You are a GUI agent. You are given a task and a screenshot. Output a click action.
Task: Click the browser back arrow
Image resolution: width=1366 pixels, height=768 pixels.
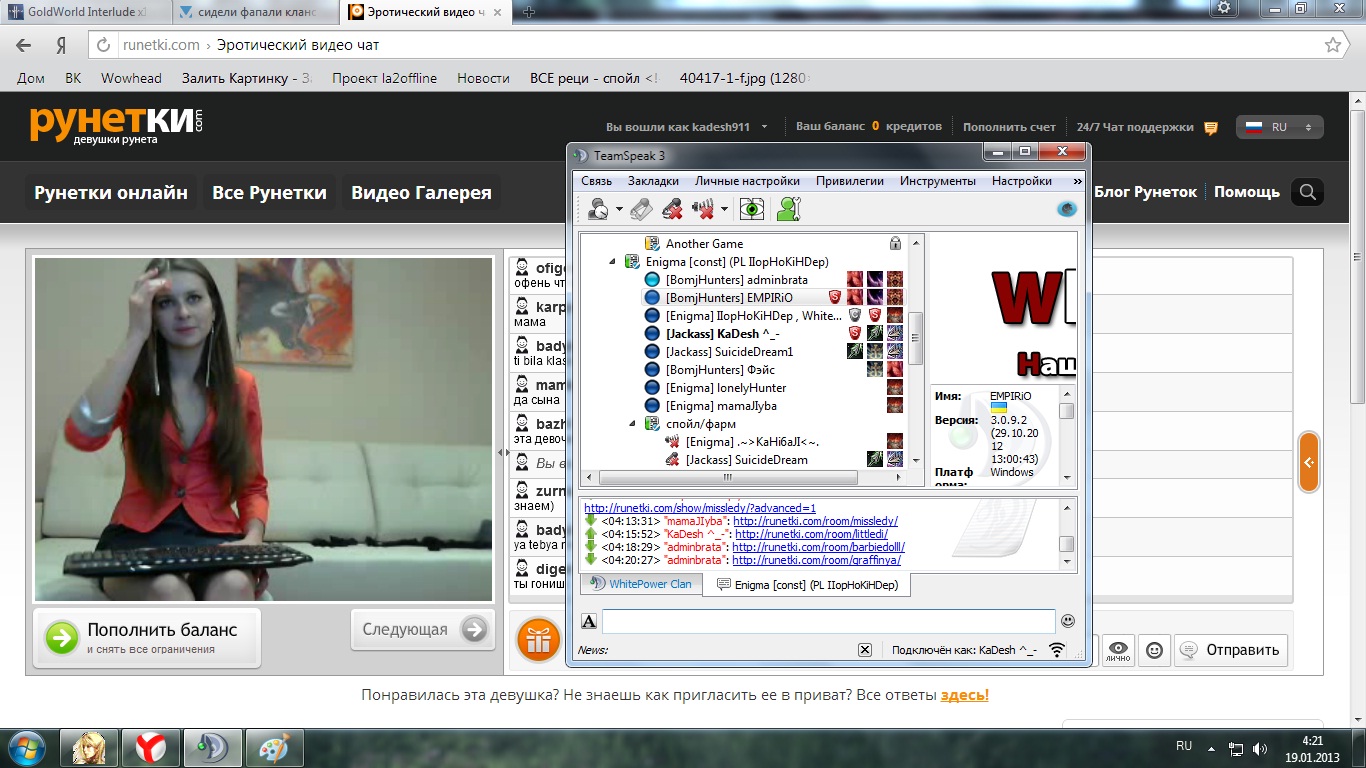[24, 45]
